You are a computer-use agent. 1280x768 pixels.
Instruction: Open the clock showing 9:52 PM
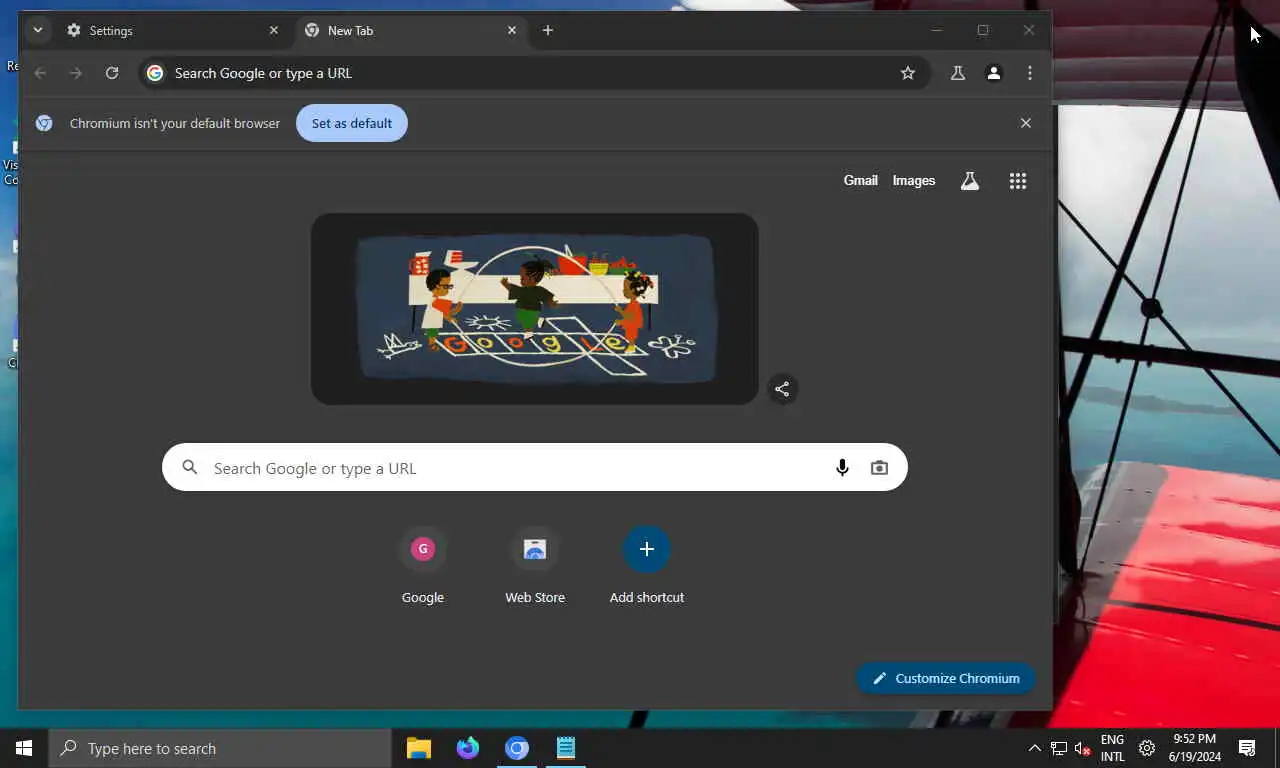pos(1195,748)
